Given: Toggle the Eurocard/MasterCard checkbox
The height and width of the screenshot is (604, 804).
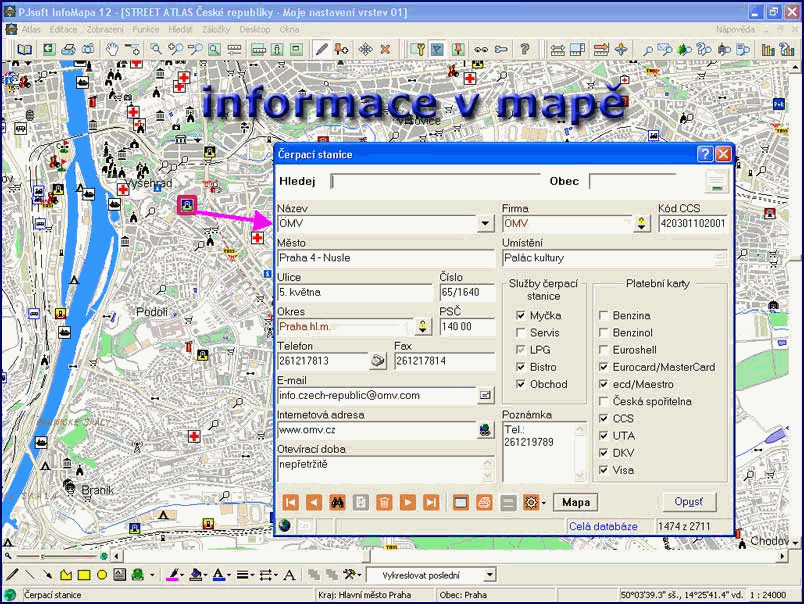Looking at the screenshot, I should 604,367.
